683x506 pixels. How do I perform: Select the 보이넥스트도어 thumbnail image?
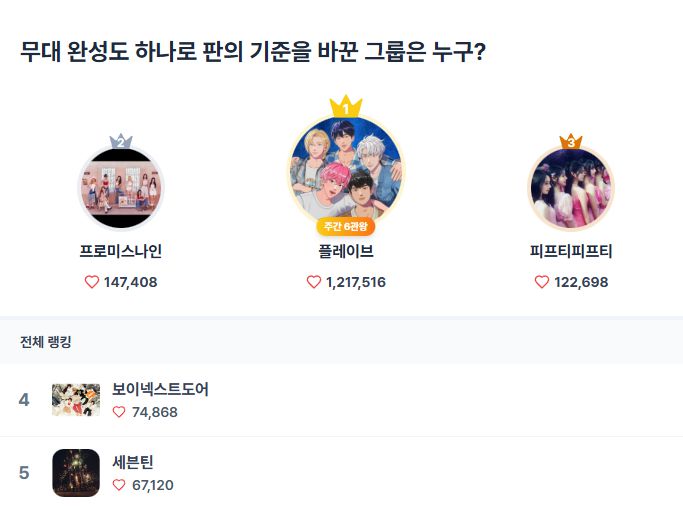point(76,400)
